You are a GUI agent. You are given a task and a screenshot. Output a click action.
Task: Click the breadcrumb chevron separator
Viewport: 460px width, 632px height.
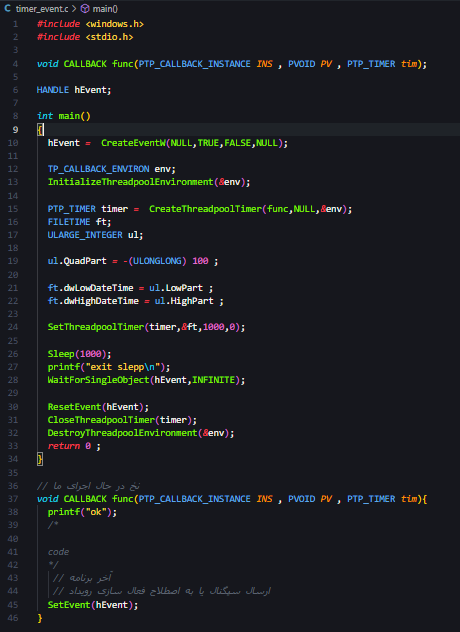[74, 8]
